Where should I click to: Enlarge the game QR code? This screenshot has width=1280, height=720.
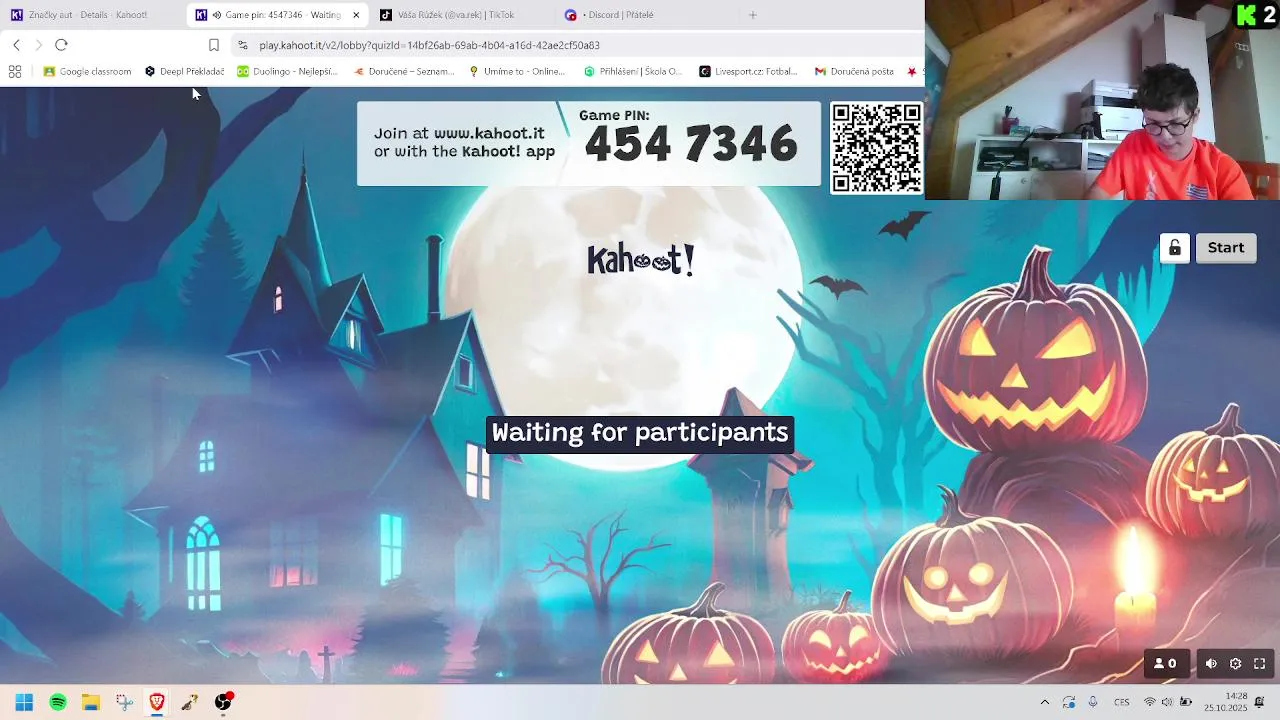click(x=876, y=148)
